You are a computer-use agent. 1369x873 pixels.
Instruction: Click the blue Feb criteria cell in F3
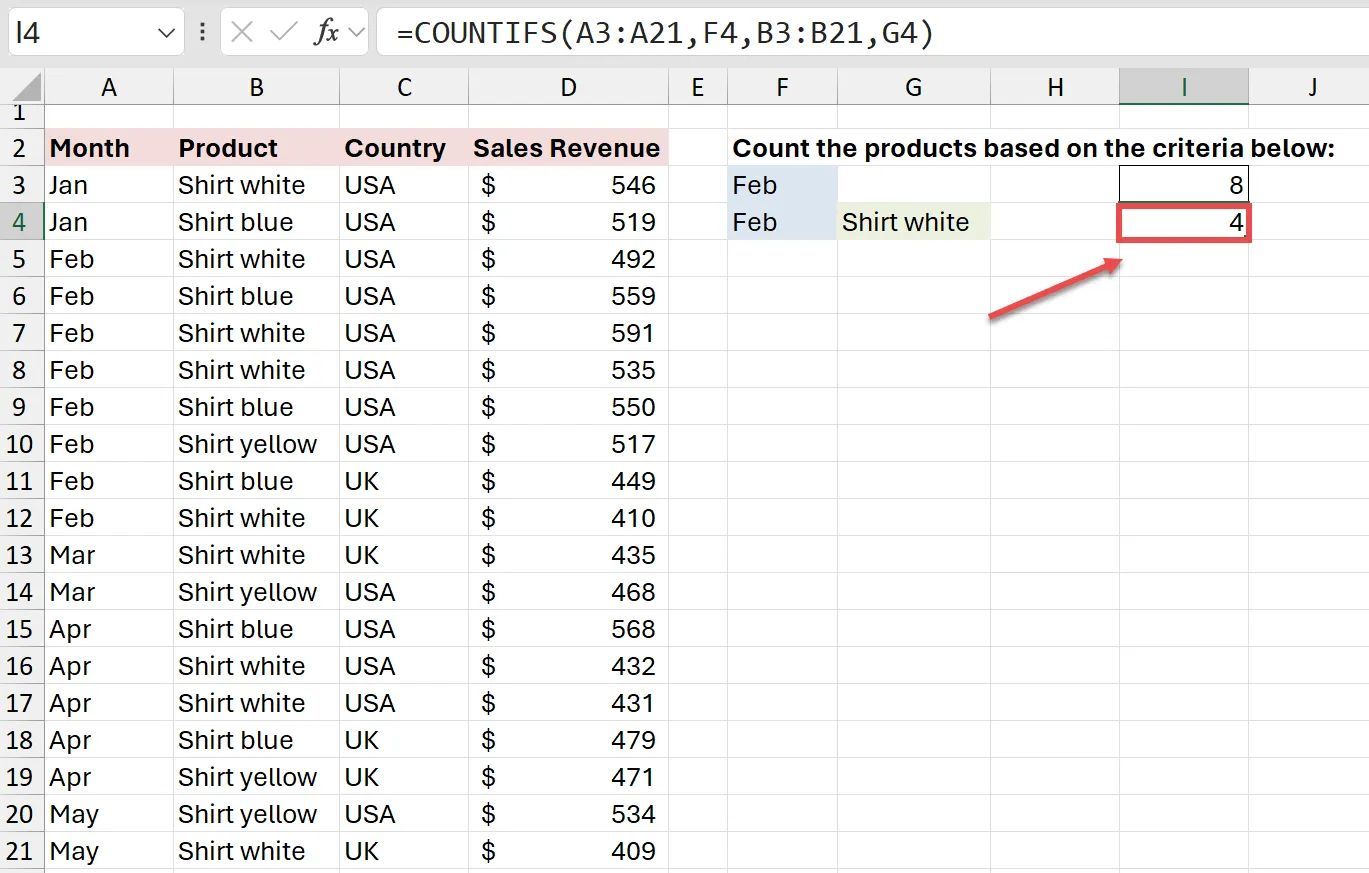(782, 185)
